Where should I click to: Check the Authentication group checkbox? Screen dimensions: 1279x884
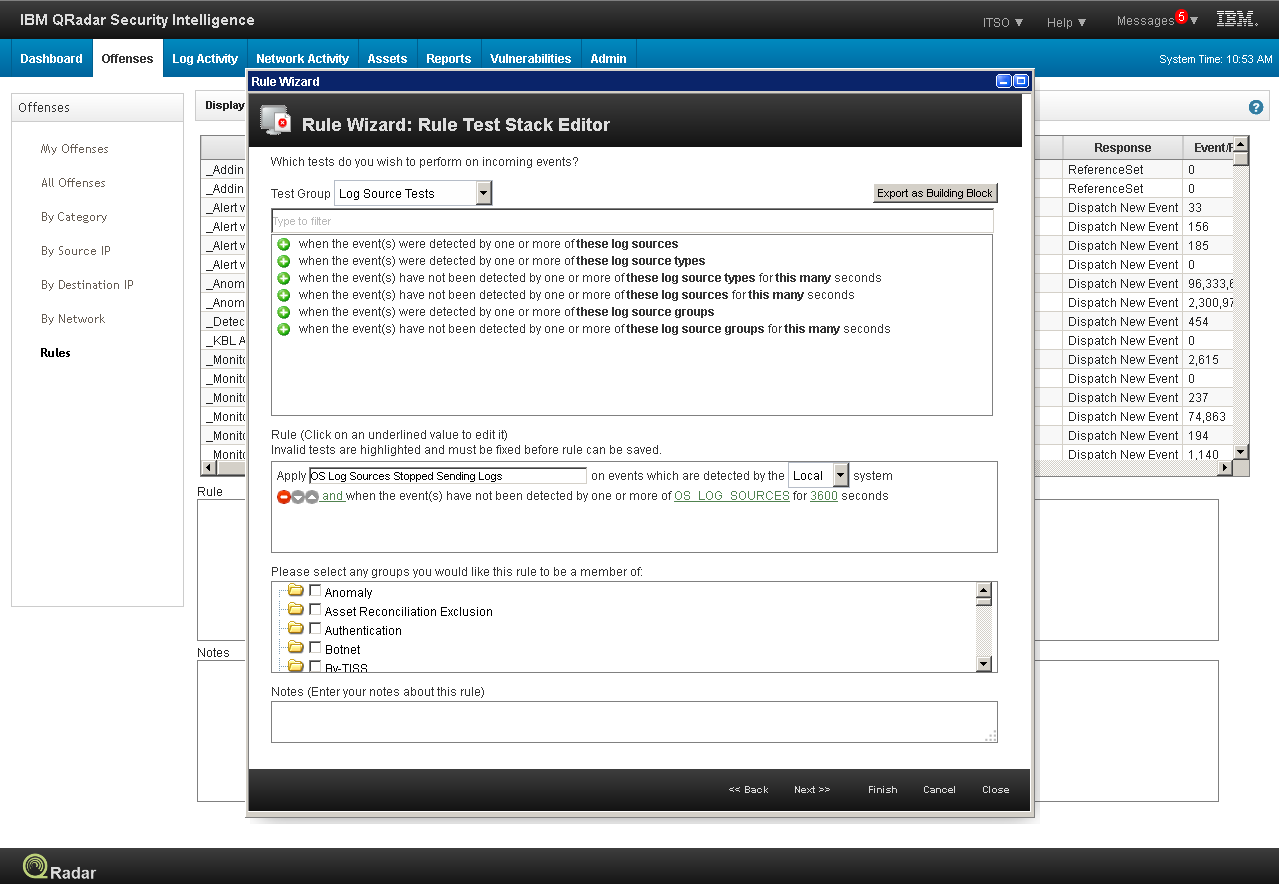[315, 629]
